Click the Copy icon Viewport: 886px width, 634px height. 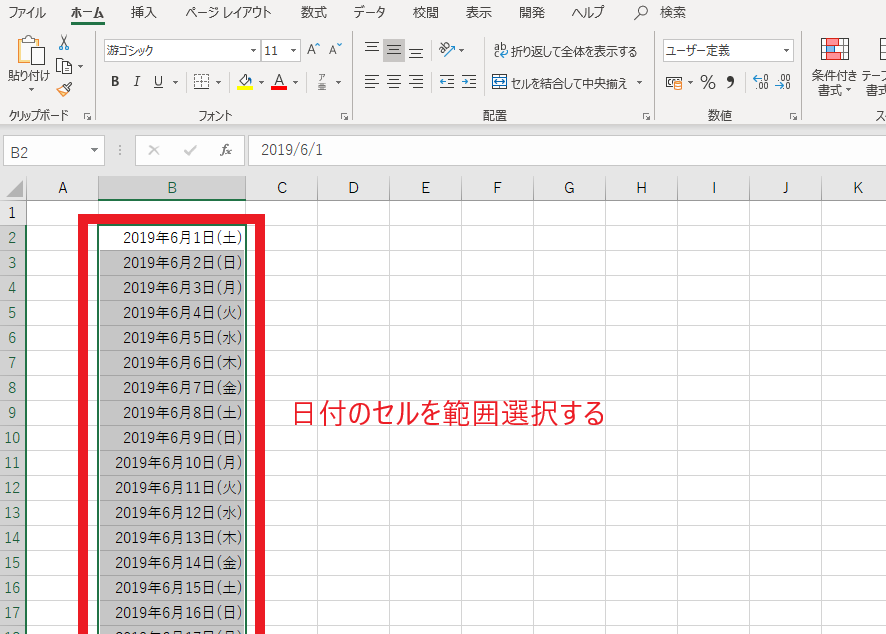click(64, 67)
